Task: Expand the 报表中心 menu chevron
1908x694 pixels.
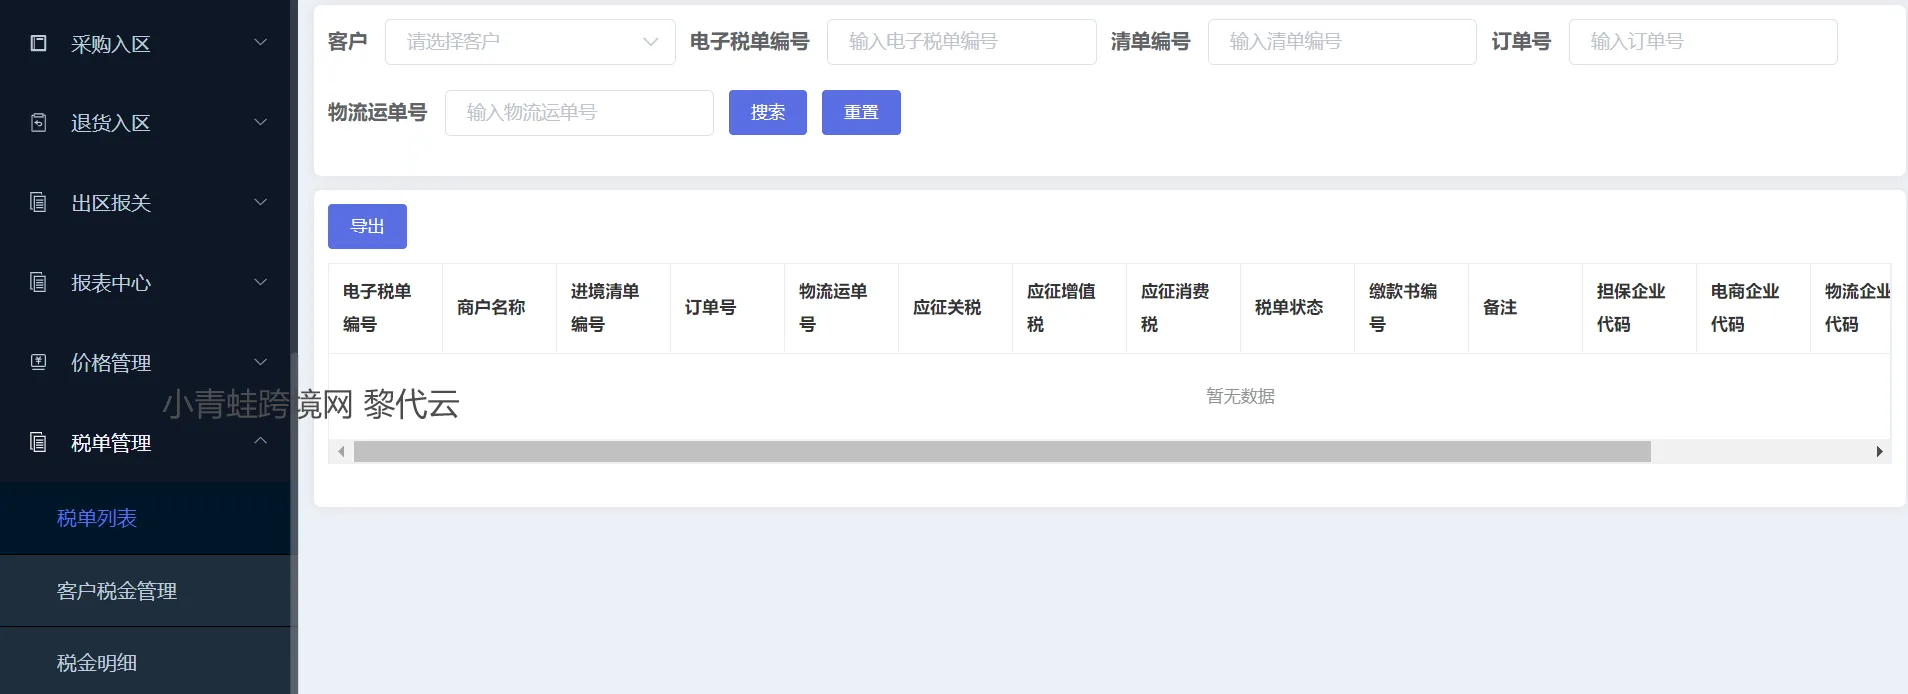Action: point(260,282)
